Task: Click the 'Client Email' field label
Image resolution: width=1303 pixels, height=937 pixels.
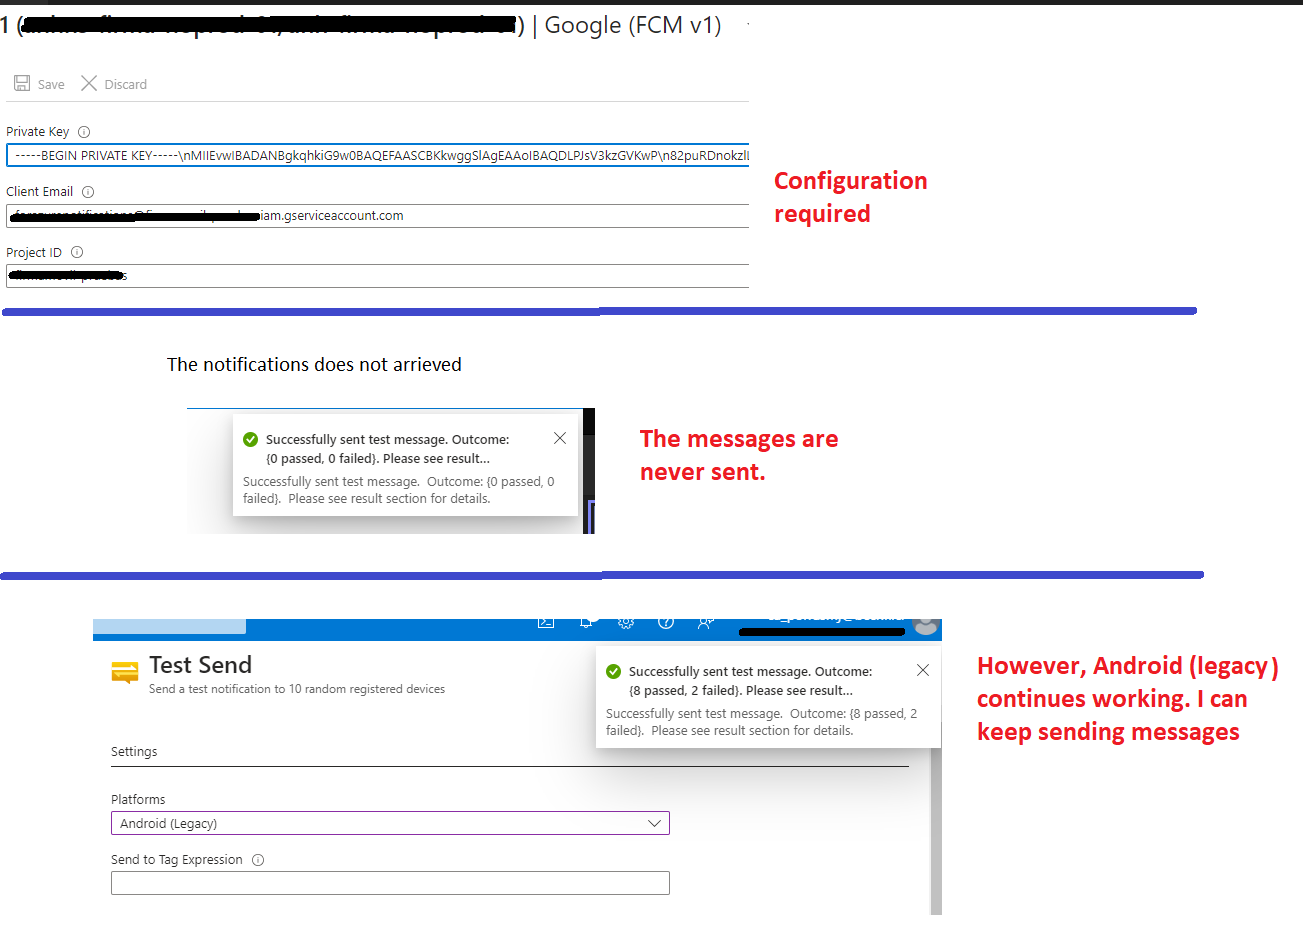Action: (40, 192)
